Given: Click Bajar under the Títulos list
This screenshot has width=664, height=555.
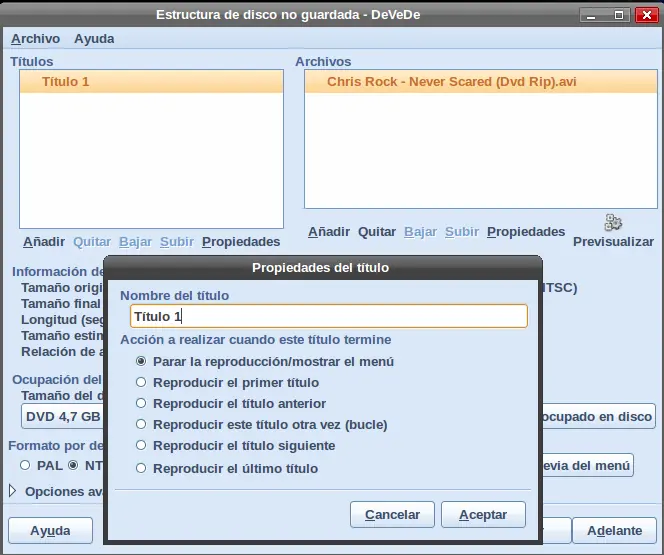Looking at the screenshot, I should [135, 242].
